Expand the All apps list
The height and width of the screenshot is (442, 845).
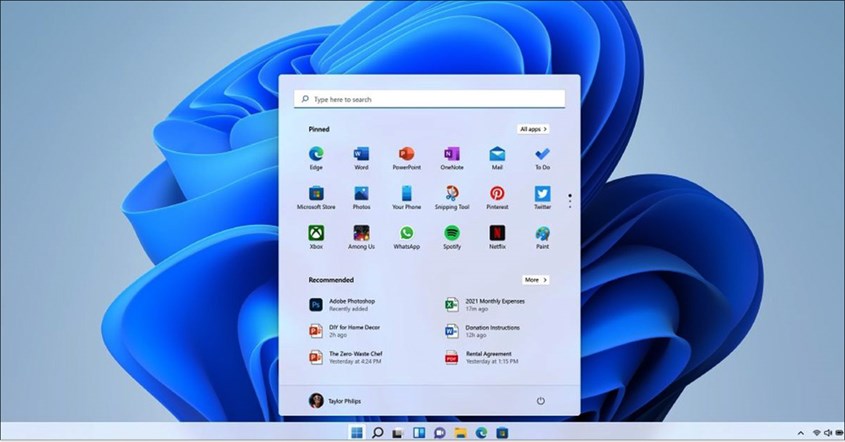(533, 129)
